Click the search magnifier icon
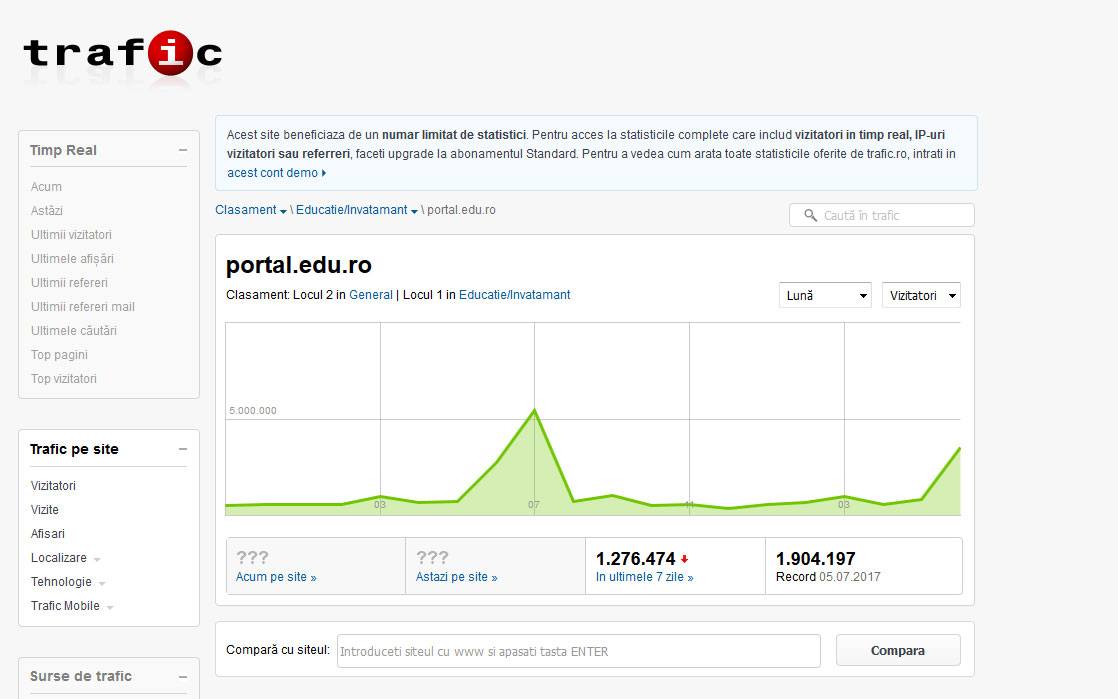 pos(810,215)
